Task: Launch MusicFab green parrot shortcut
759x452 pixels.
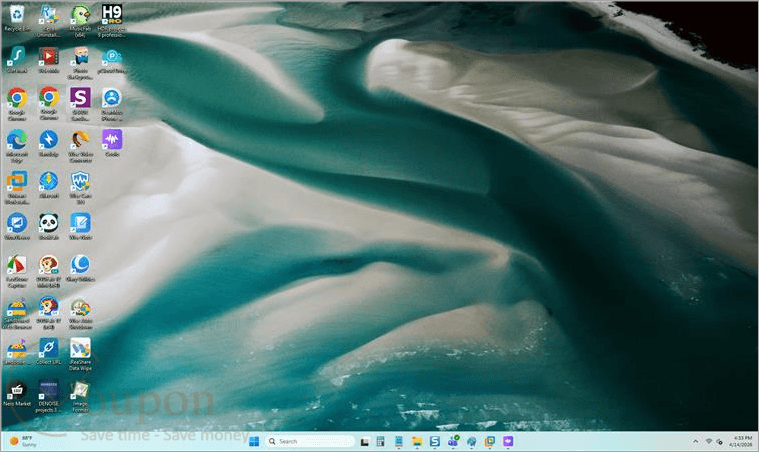Action: pos(80,20)
